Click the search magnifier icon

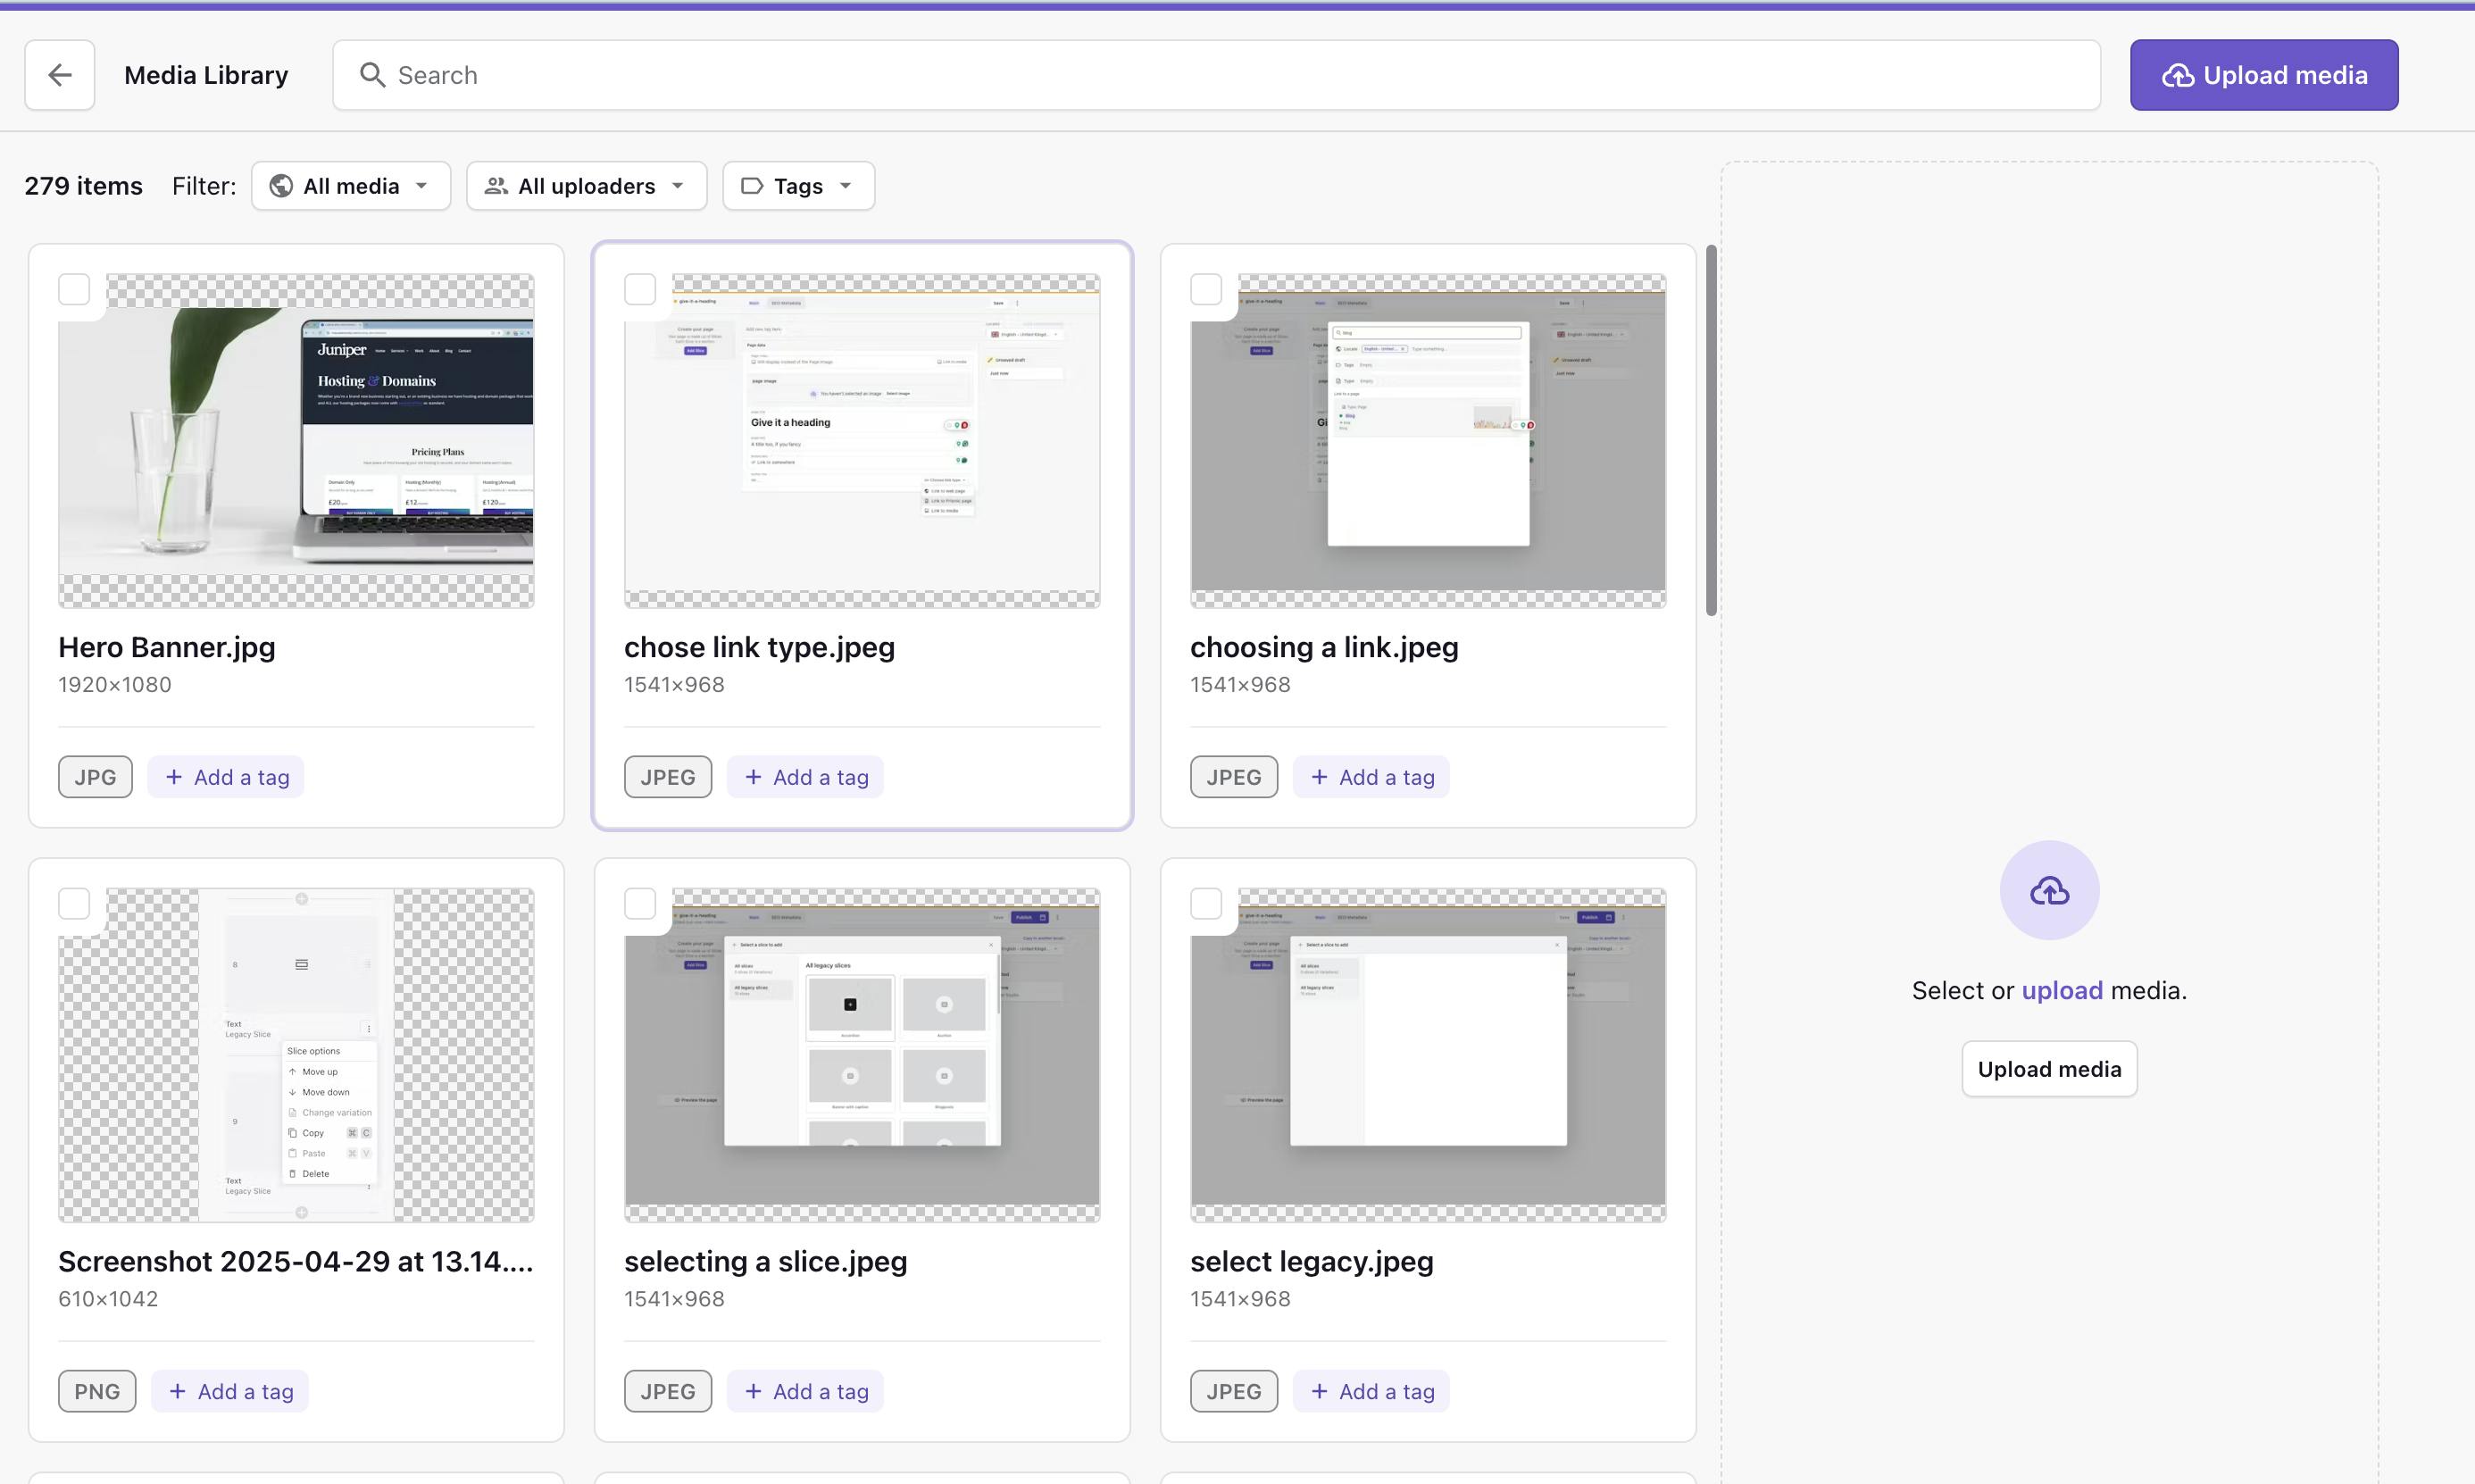coord(372,75)
